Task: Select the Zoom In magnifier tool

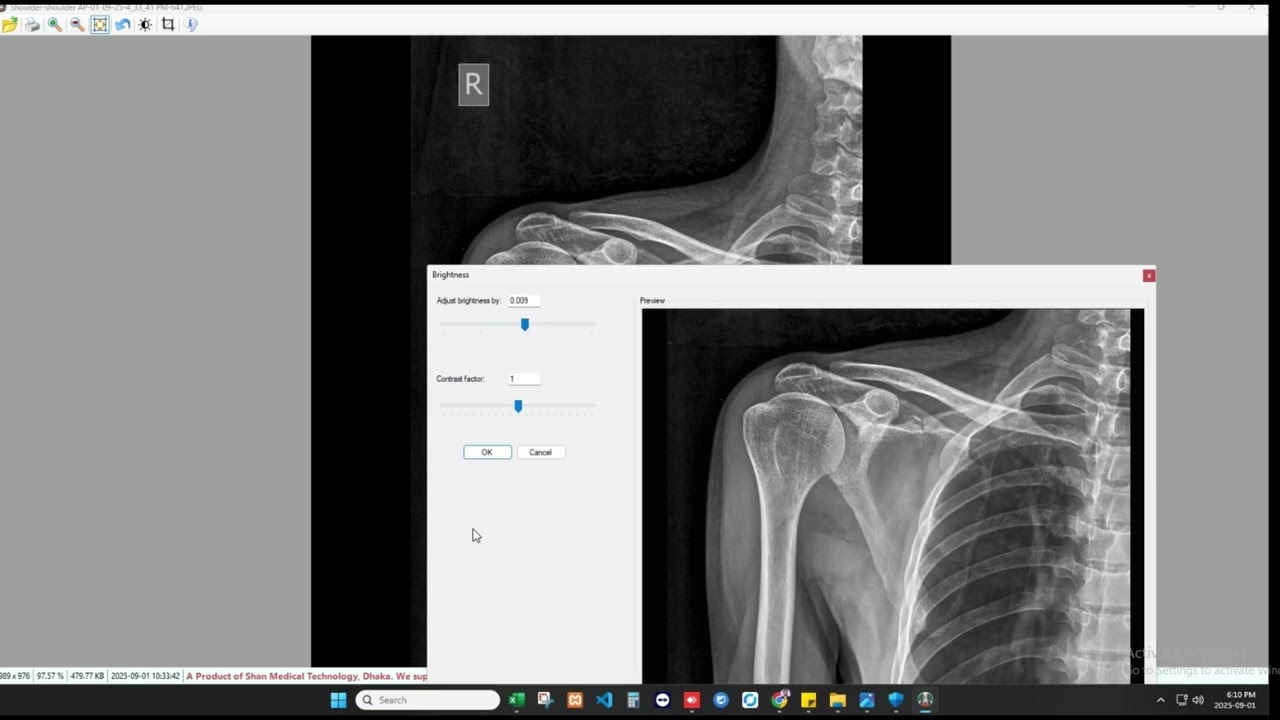Action: 55,24
